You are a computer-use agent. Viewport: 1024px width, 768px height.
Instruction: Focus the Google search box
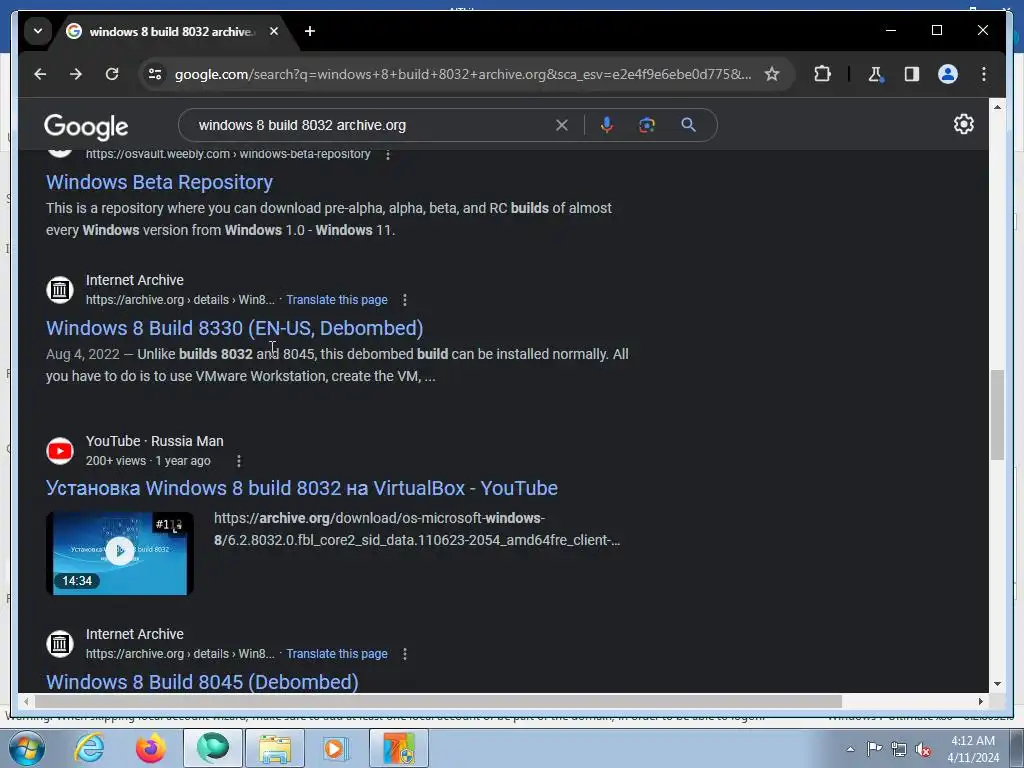tap(372, 125)
